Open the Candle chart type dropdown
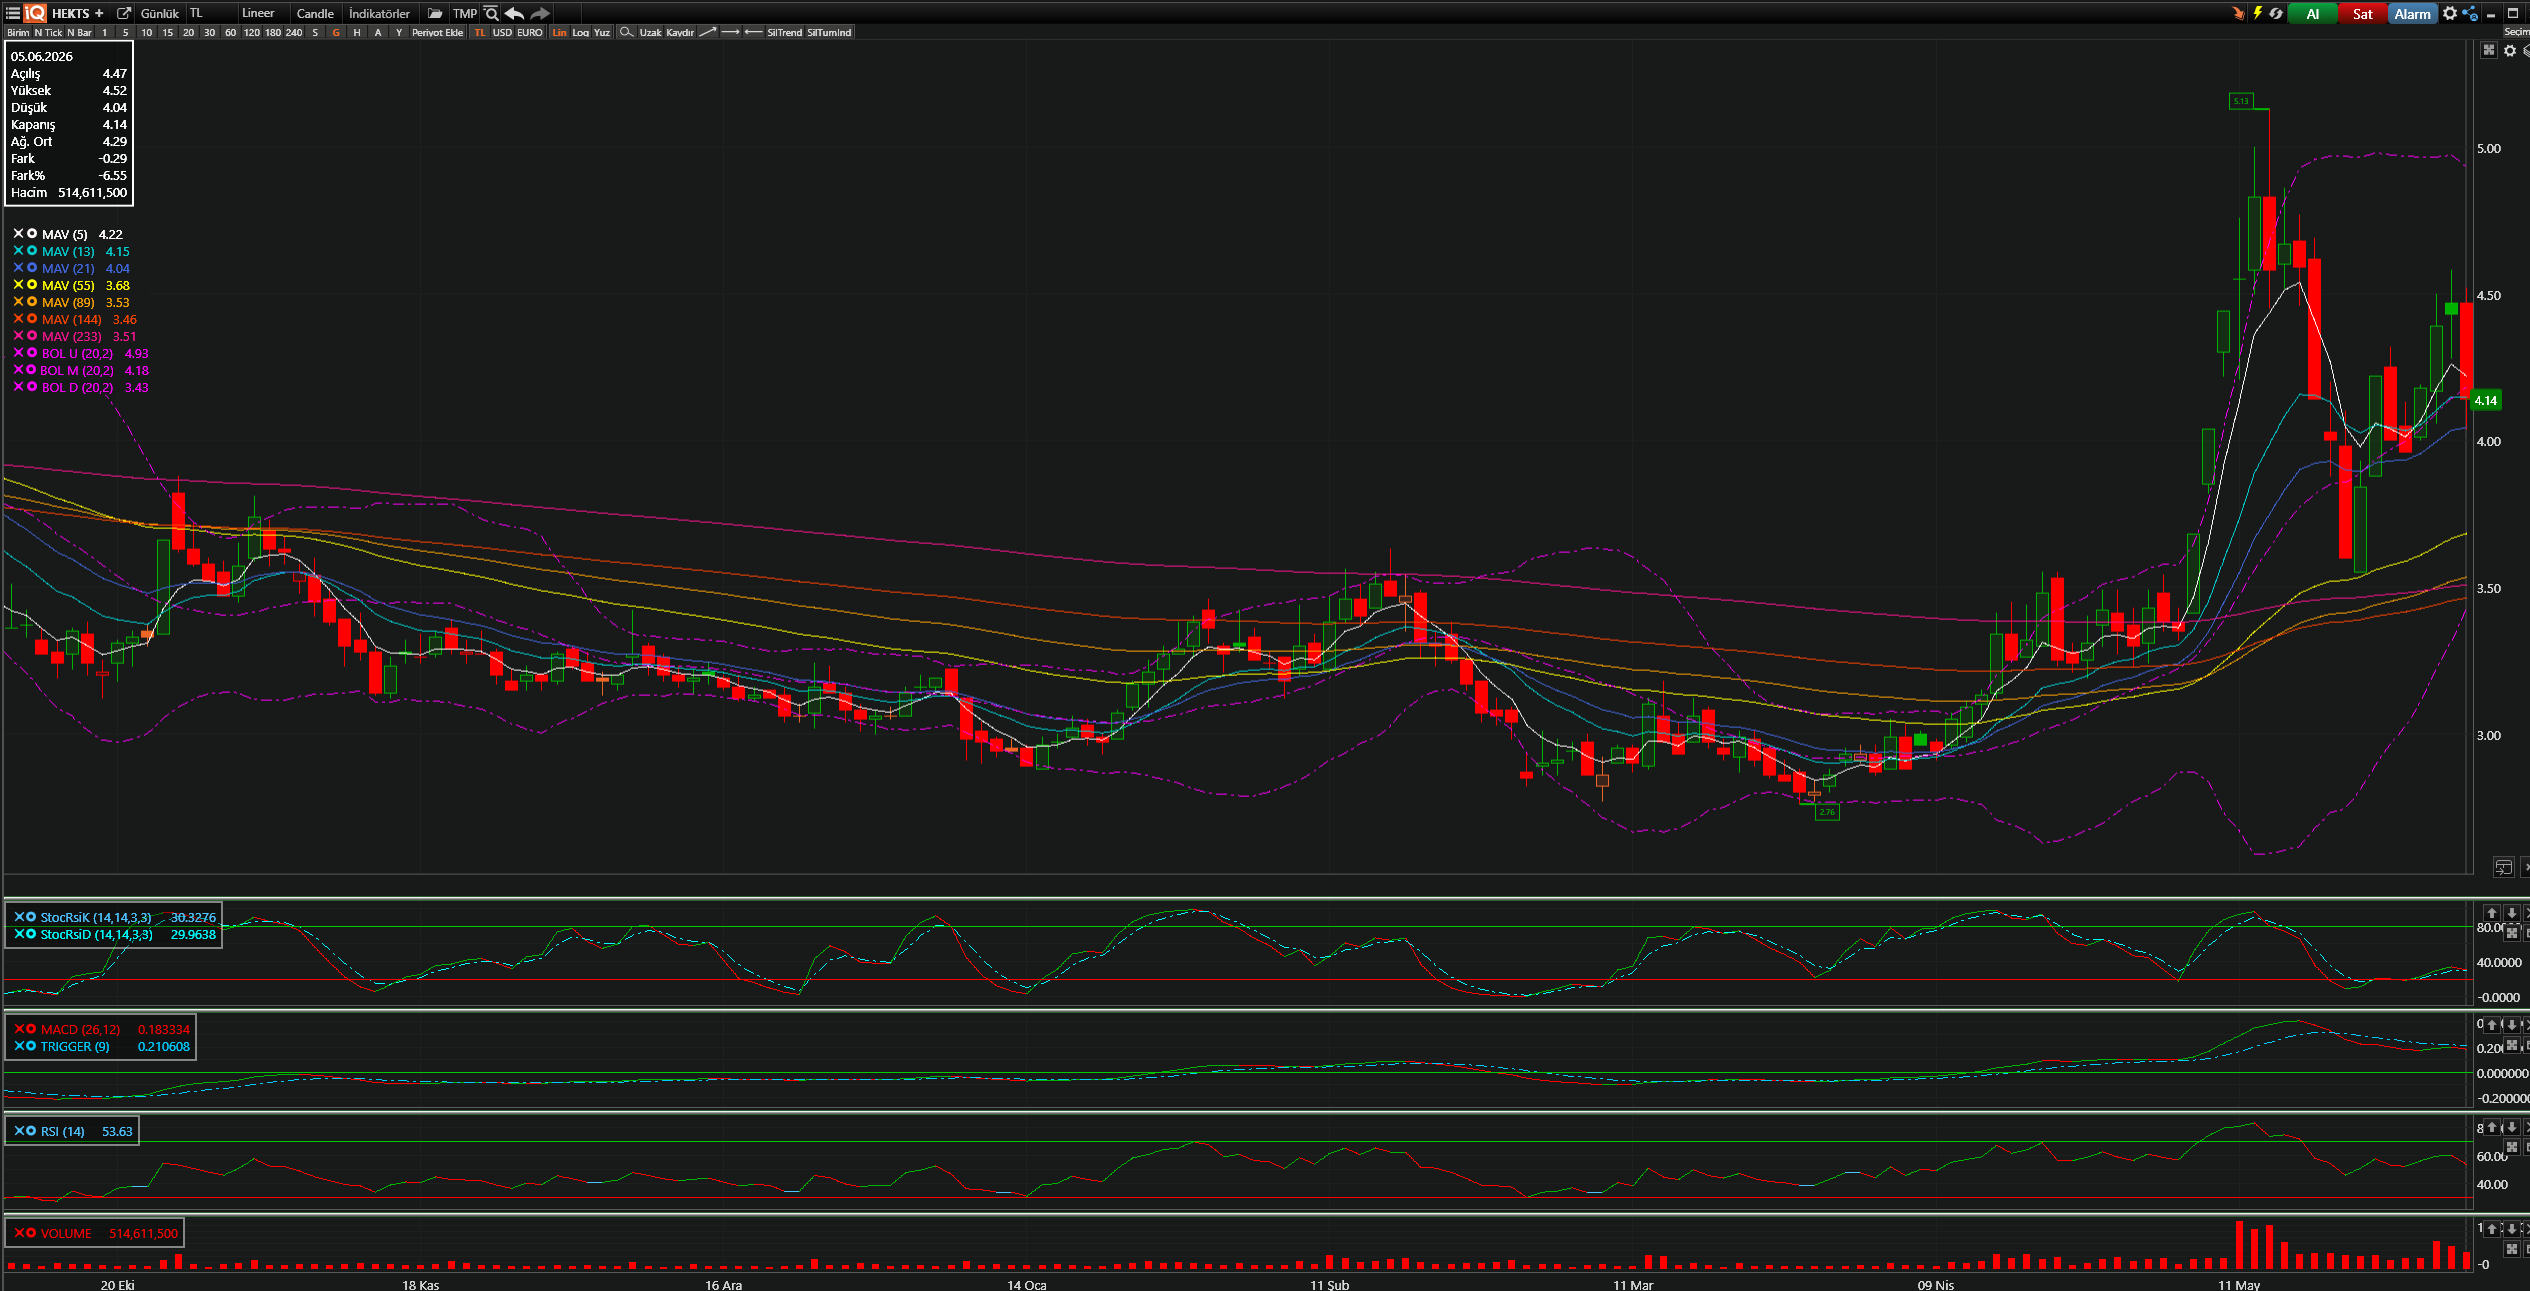This screenshot has width=2530, height=1291. [315, 13]
